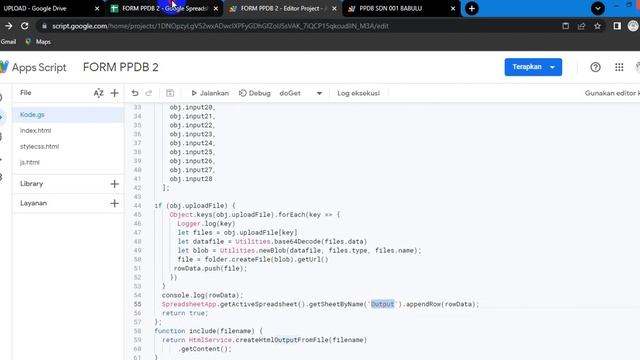Viewport: 640px width, 360px height.
Task: Open the Kode.gs file
Action: coord(68,115)
